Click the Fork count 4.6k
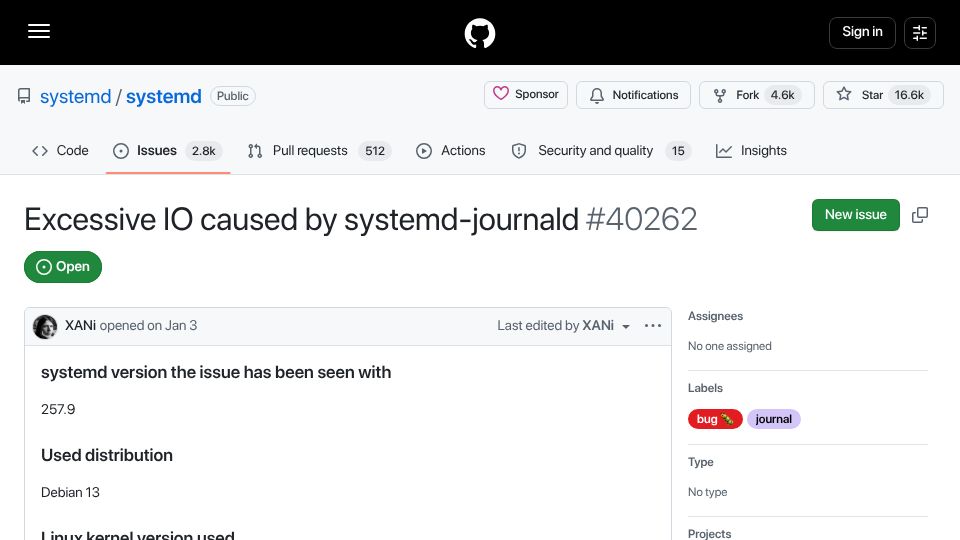The height and width of the screenshot is (540, 960). (782, 95)
